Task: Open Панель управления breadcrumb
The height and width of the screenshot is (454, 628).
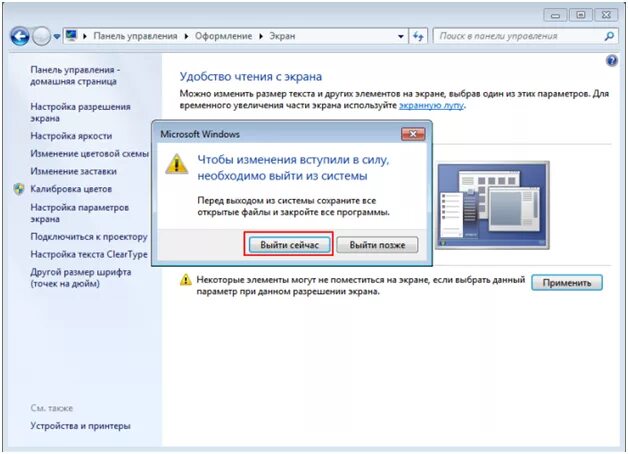Action: [135, 36]
